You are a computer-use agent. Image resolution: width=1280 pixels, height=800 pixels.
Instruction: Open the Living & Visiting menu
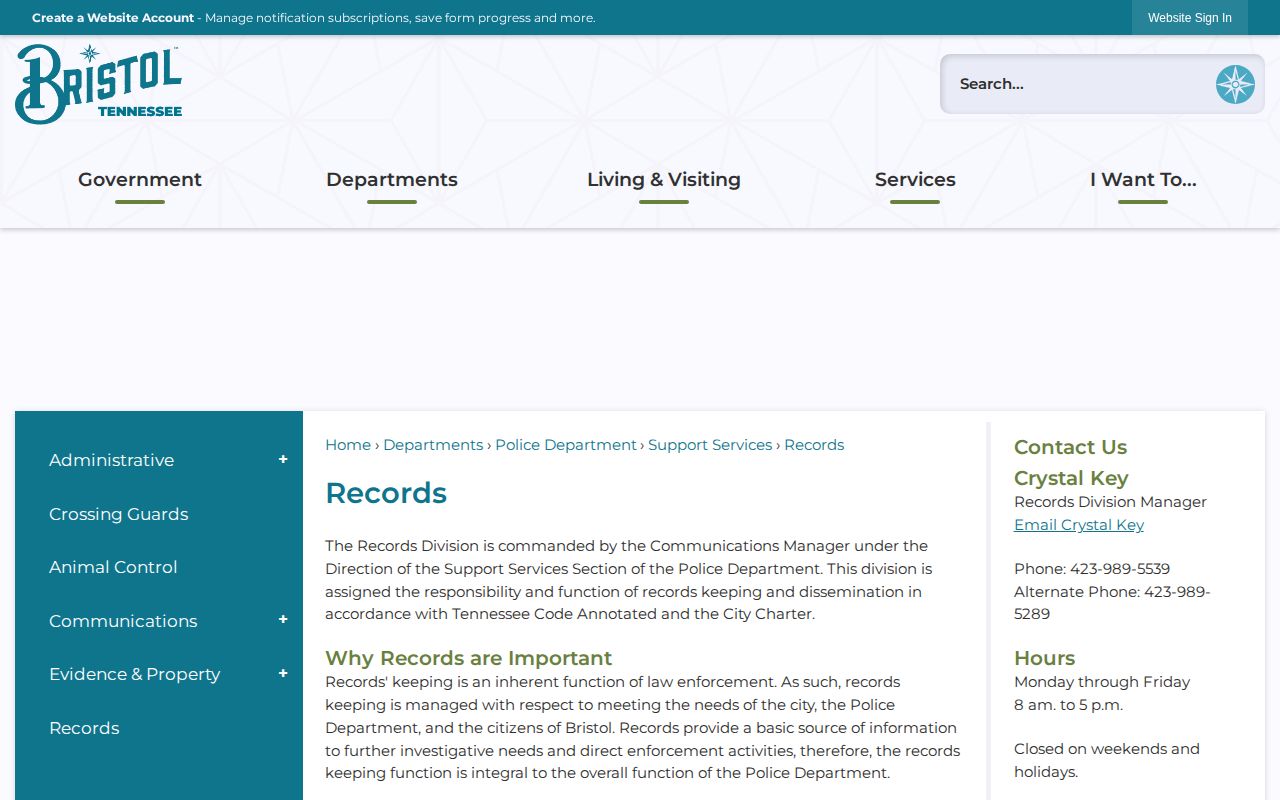664,180
